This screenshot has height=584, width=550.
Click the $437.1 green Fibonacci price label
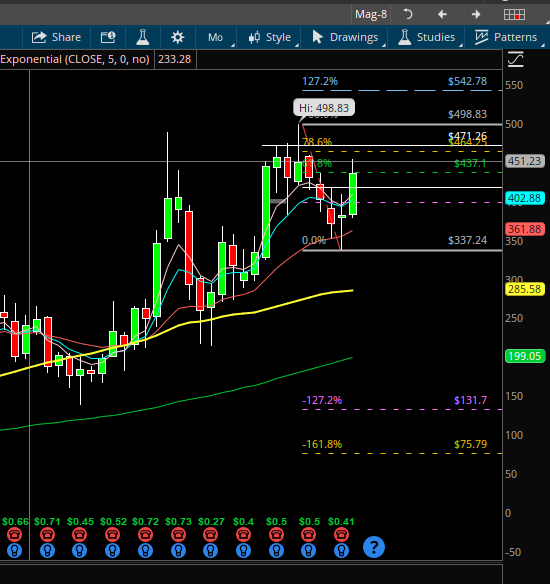click(x=470, y=163)
